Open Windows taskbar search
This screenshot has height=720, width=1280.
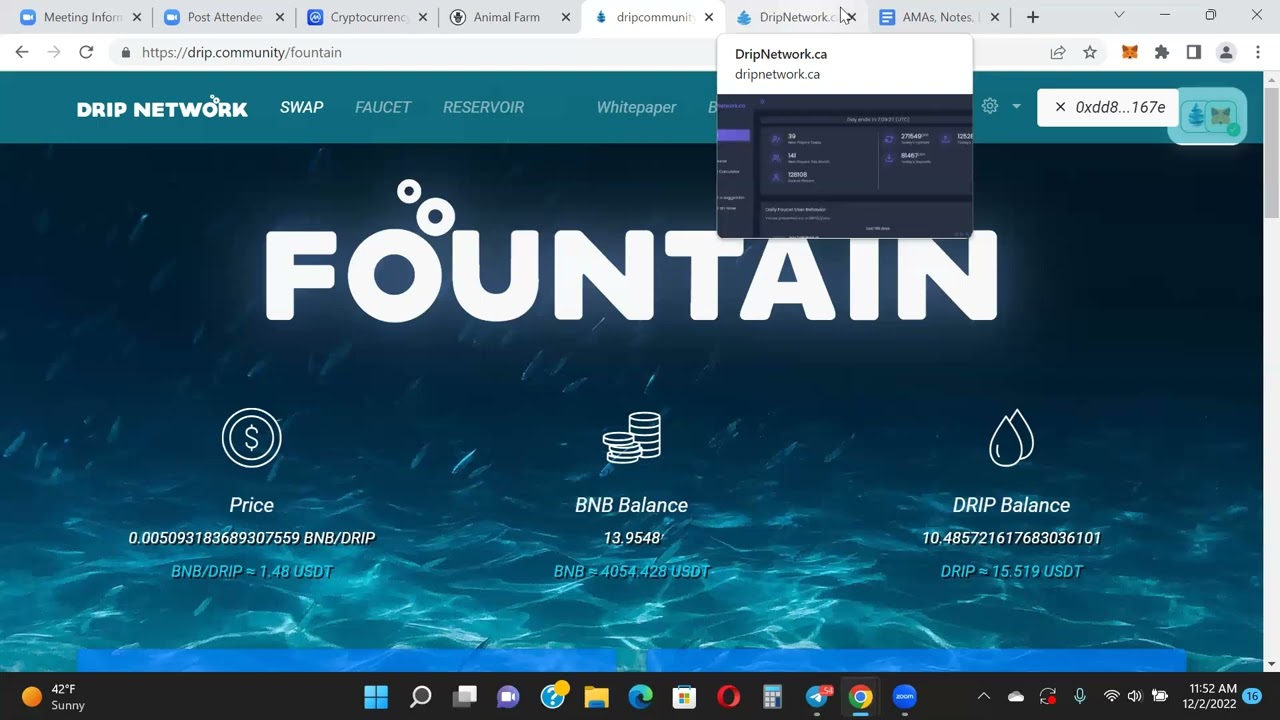click(x=421, y=697)
